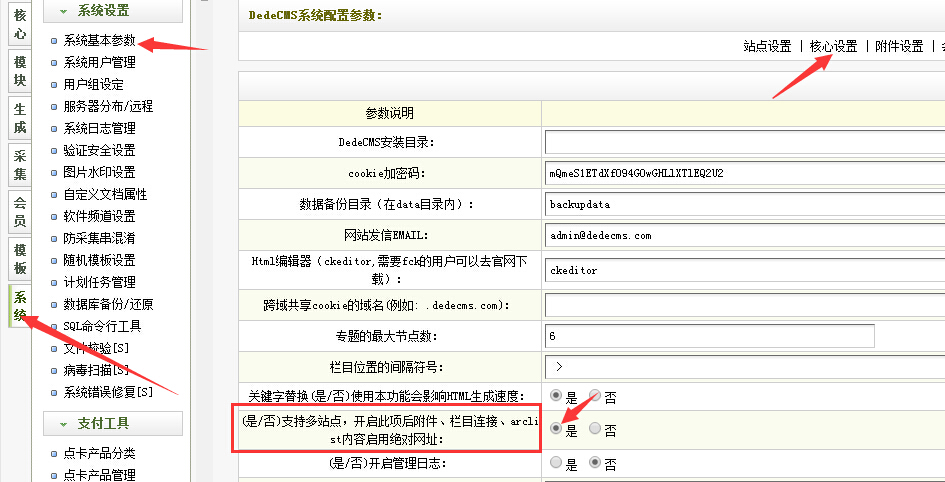Switch to the 核心 vertical tab

coord(20,27)
